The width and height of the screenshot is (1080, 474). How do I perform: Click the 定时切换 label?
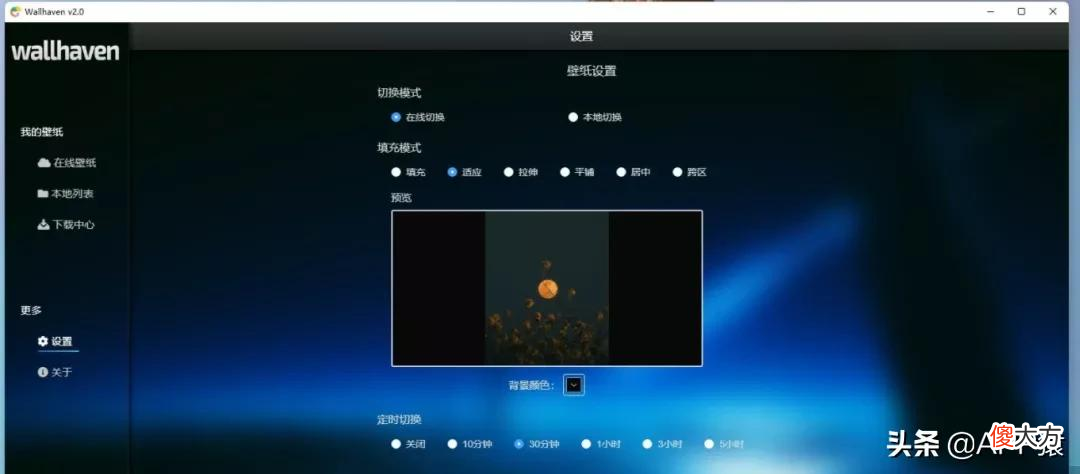click(399, 420)
